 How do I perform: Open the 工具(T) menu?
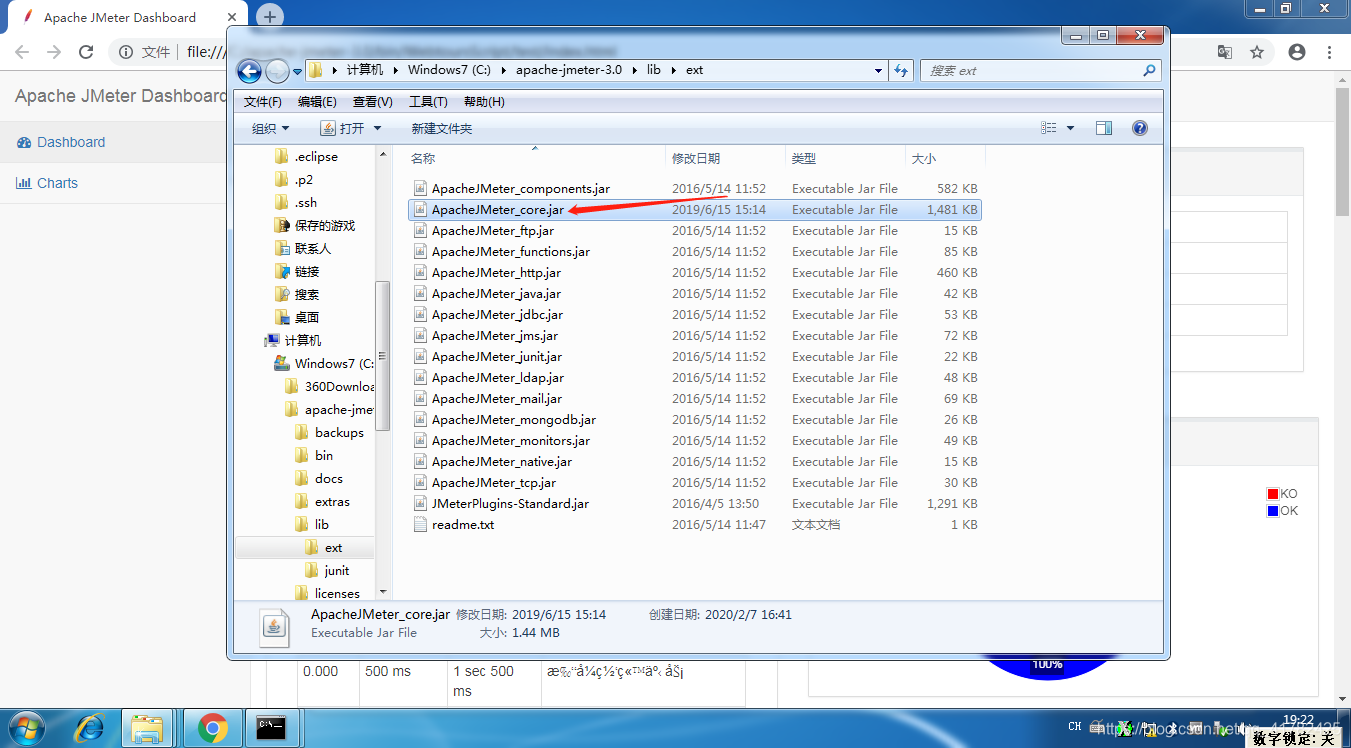pos(428,102)
